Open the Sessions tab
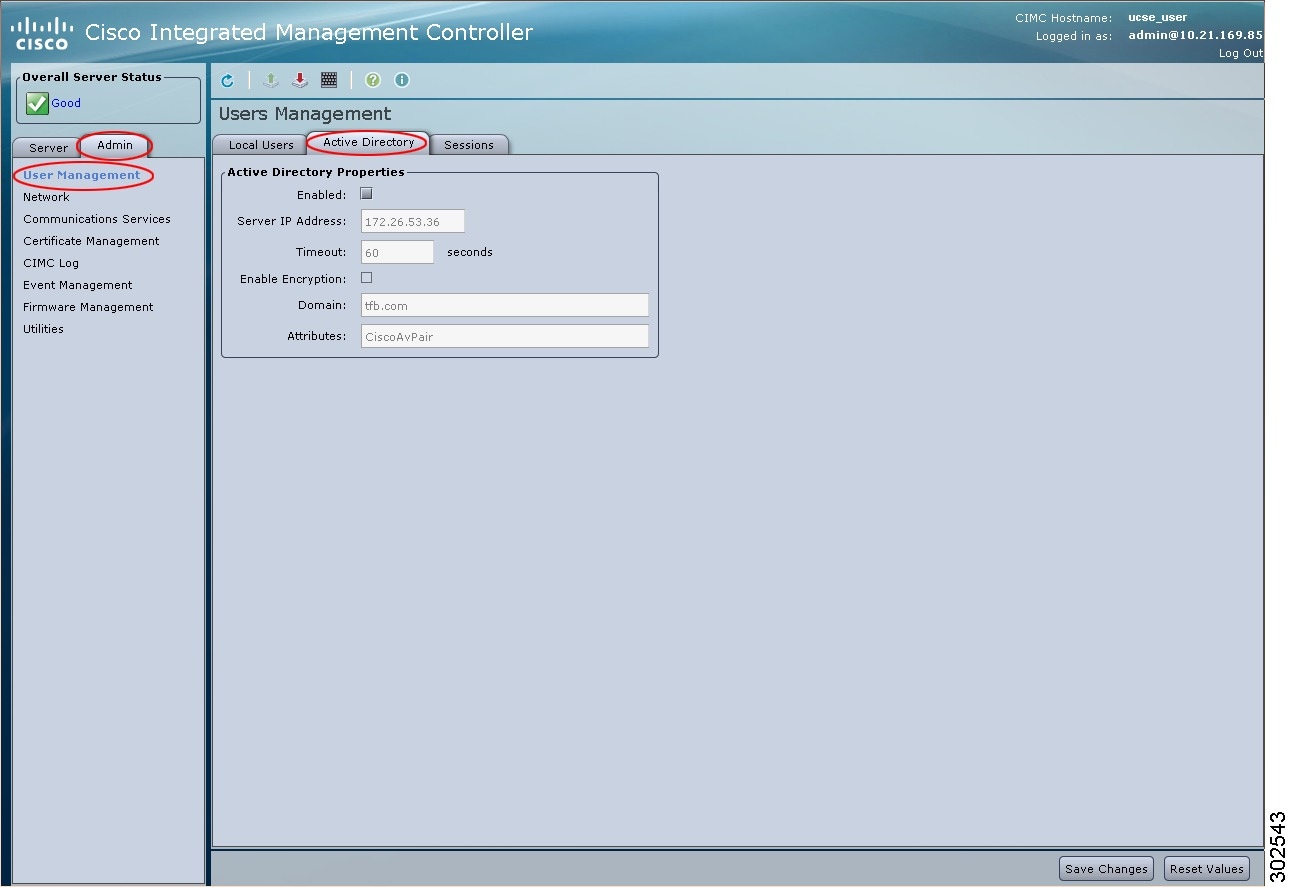1290x887 pixels. [x=469, y=144]
